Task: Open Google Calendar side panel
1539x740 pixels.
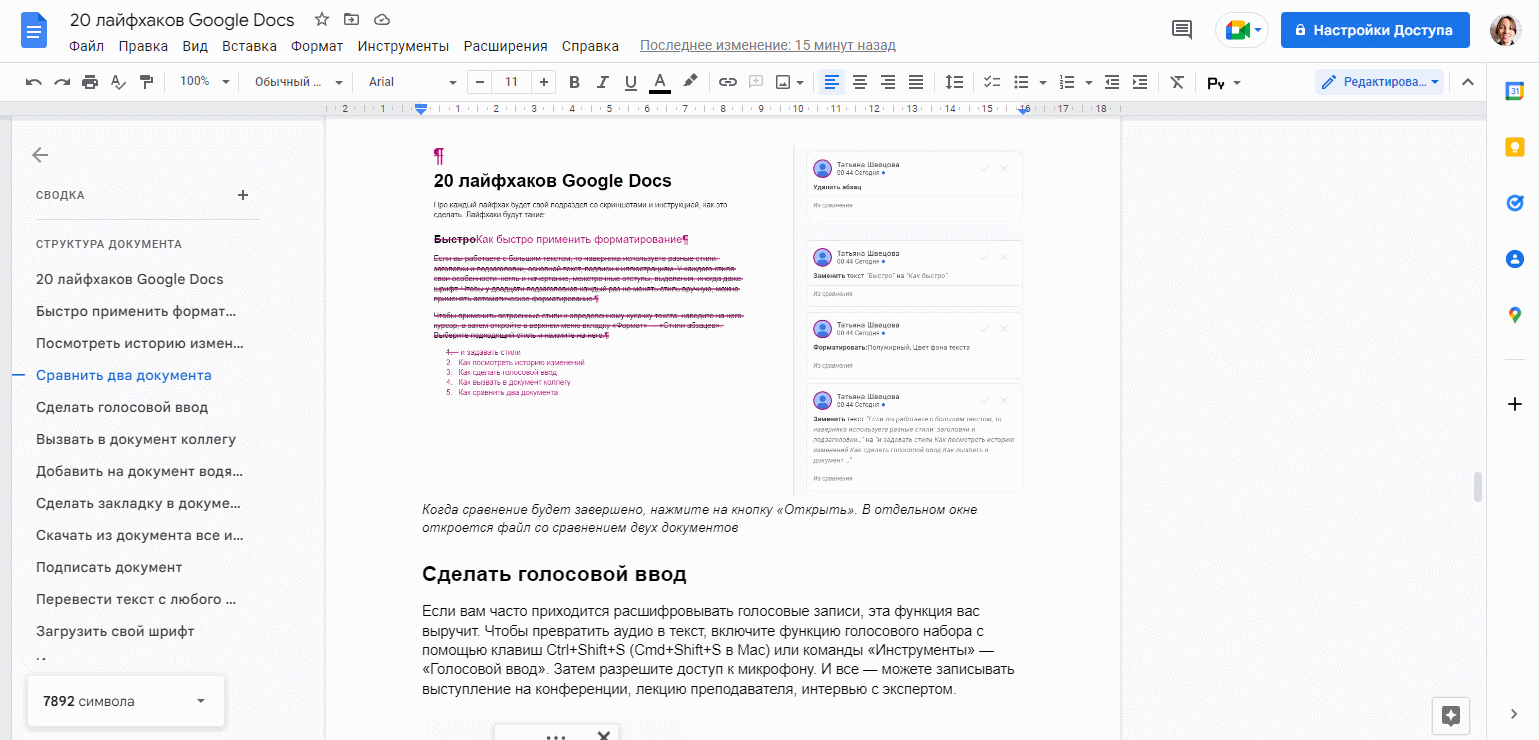Action: [x=1514, y=91]
